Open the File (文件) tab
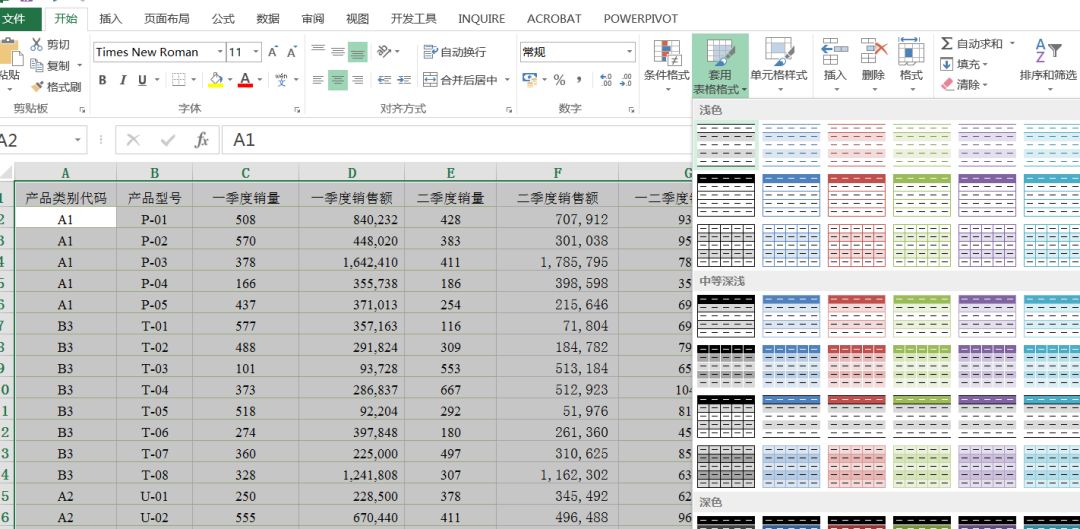Image resolution: width=1080 pixels, height=529 pixels. click(15, 19)
